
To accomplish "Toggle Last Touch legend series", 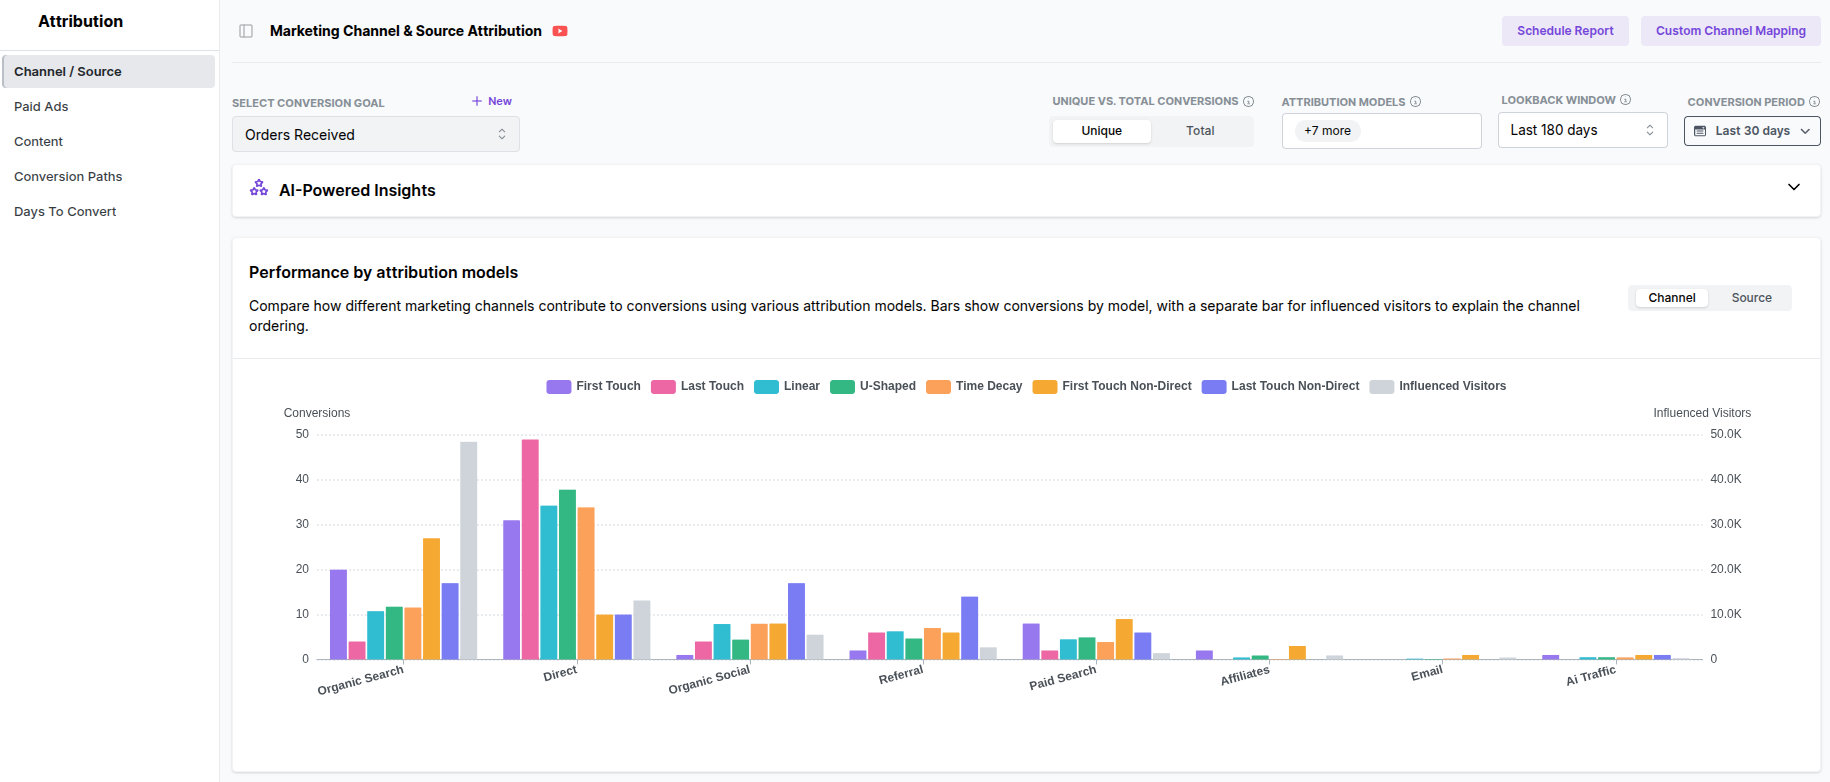I will tap(697, 386).
